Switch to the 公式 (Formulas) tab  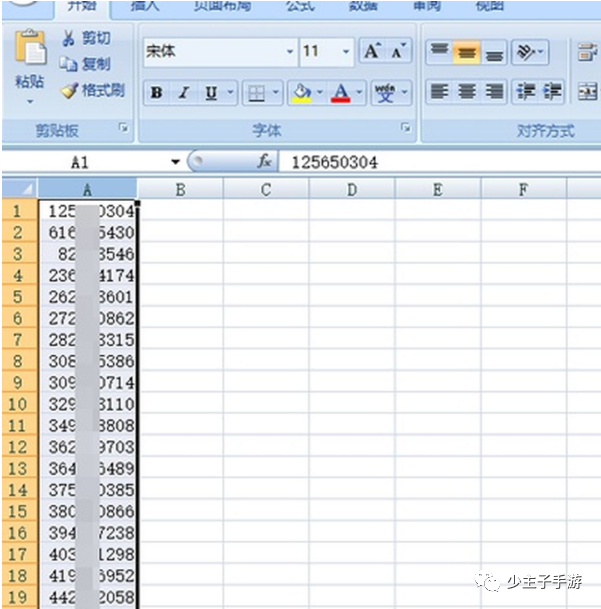(x=300, y=6)
